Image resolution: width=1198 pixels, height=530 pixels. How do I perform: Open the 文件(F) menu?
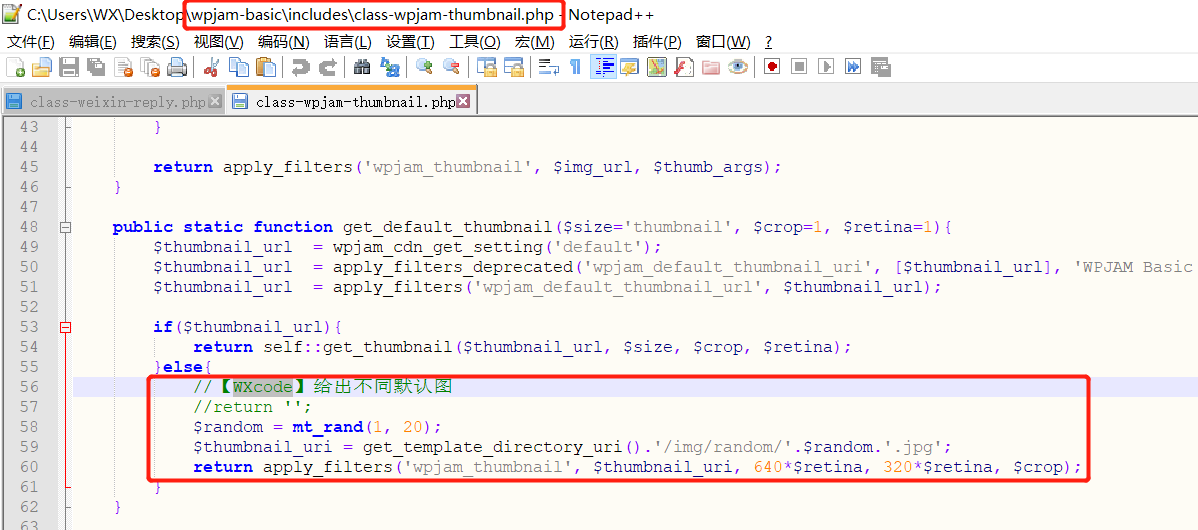point(31,42)
